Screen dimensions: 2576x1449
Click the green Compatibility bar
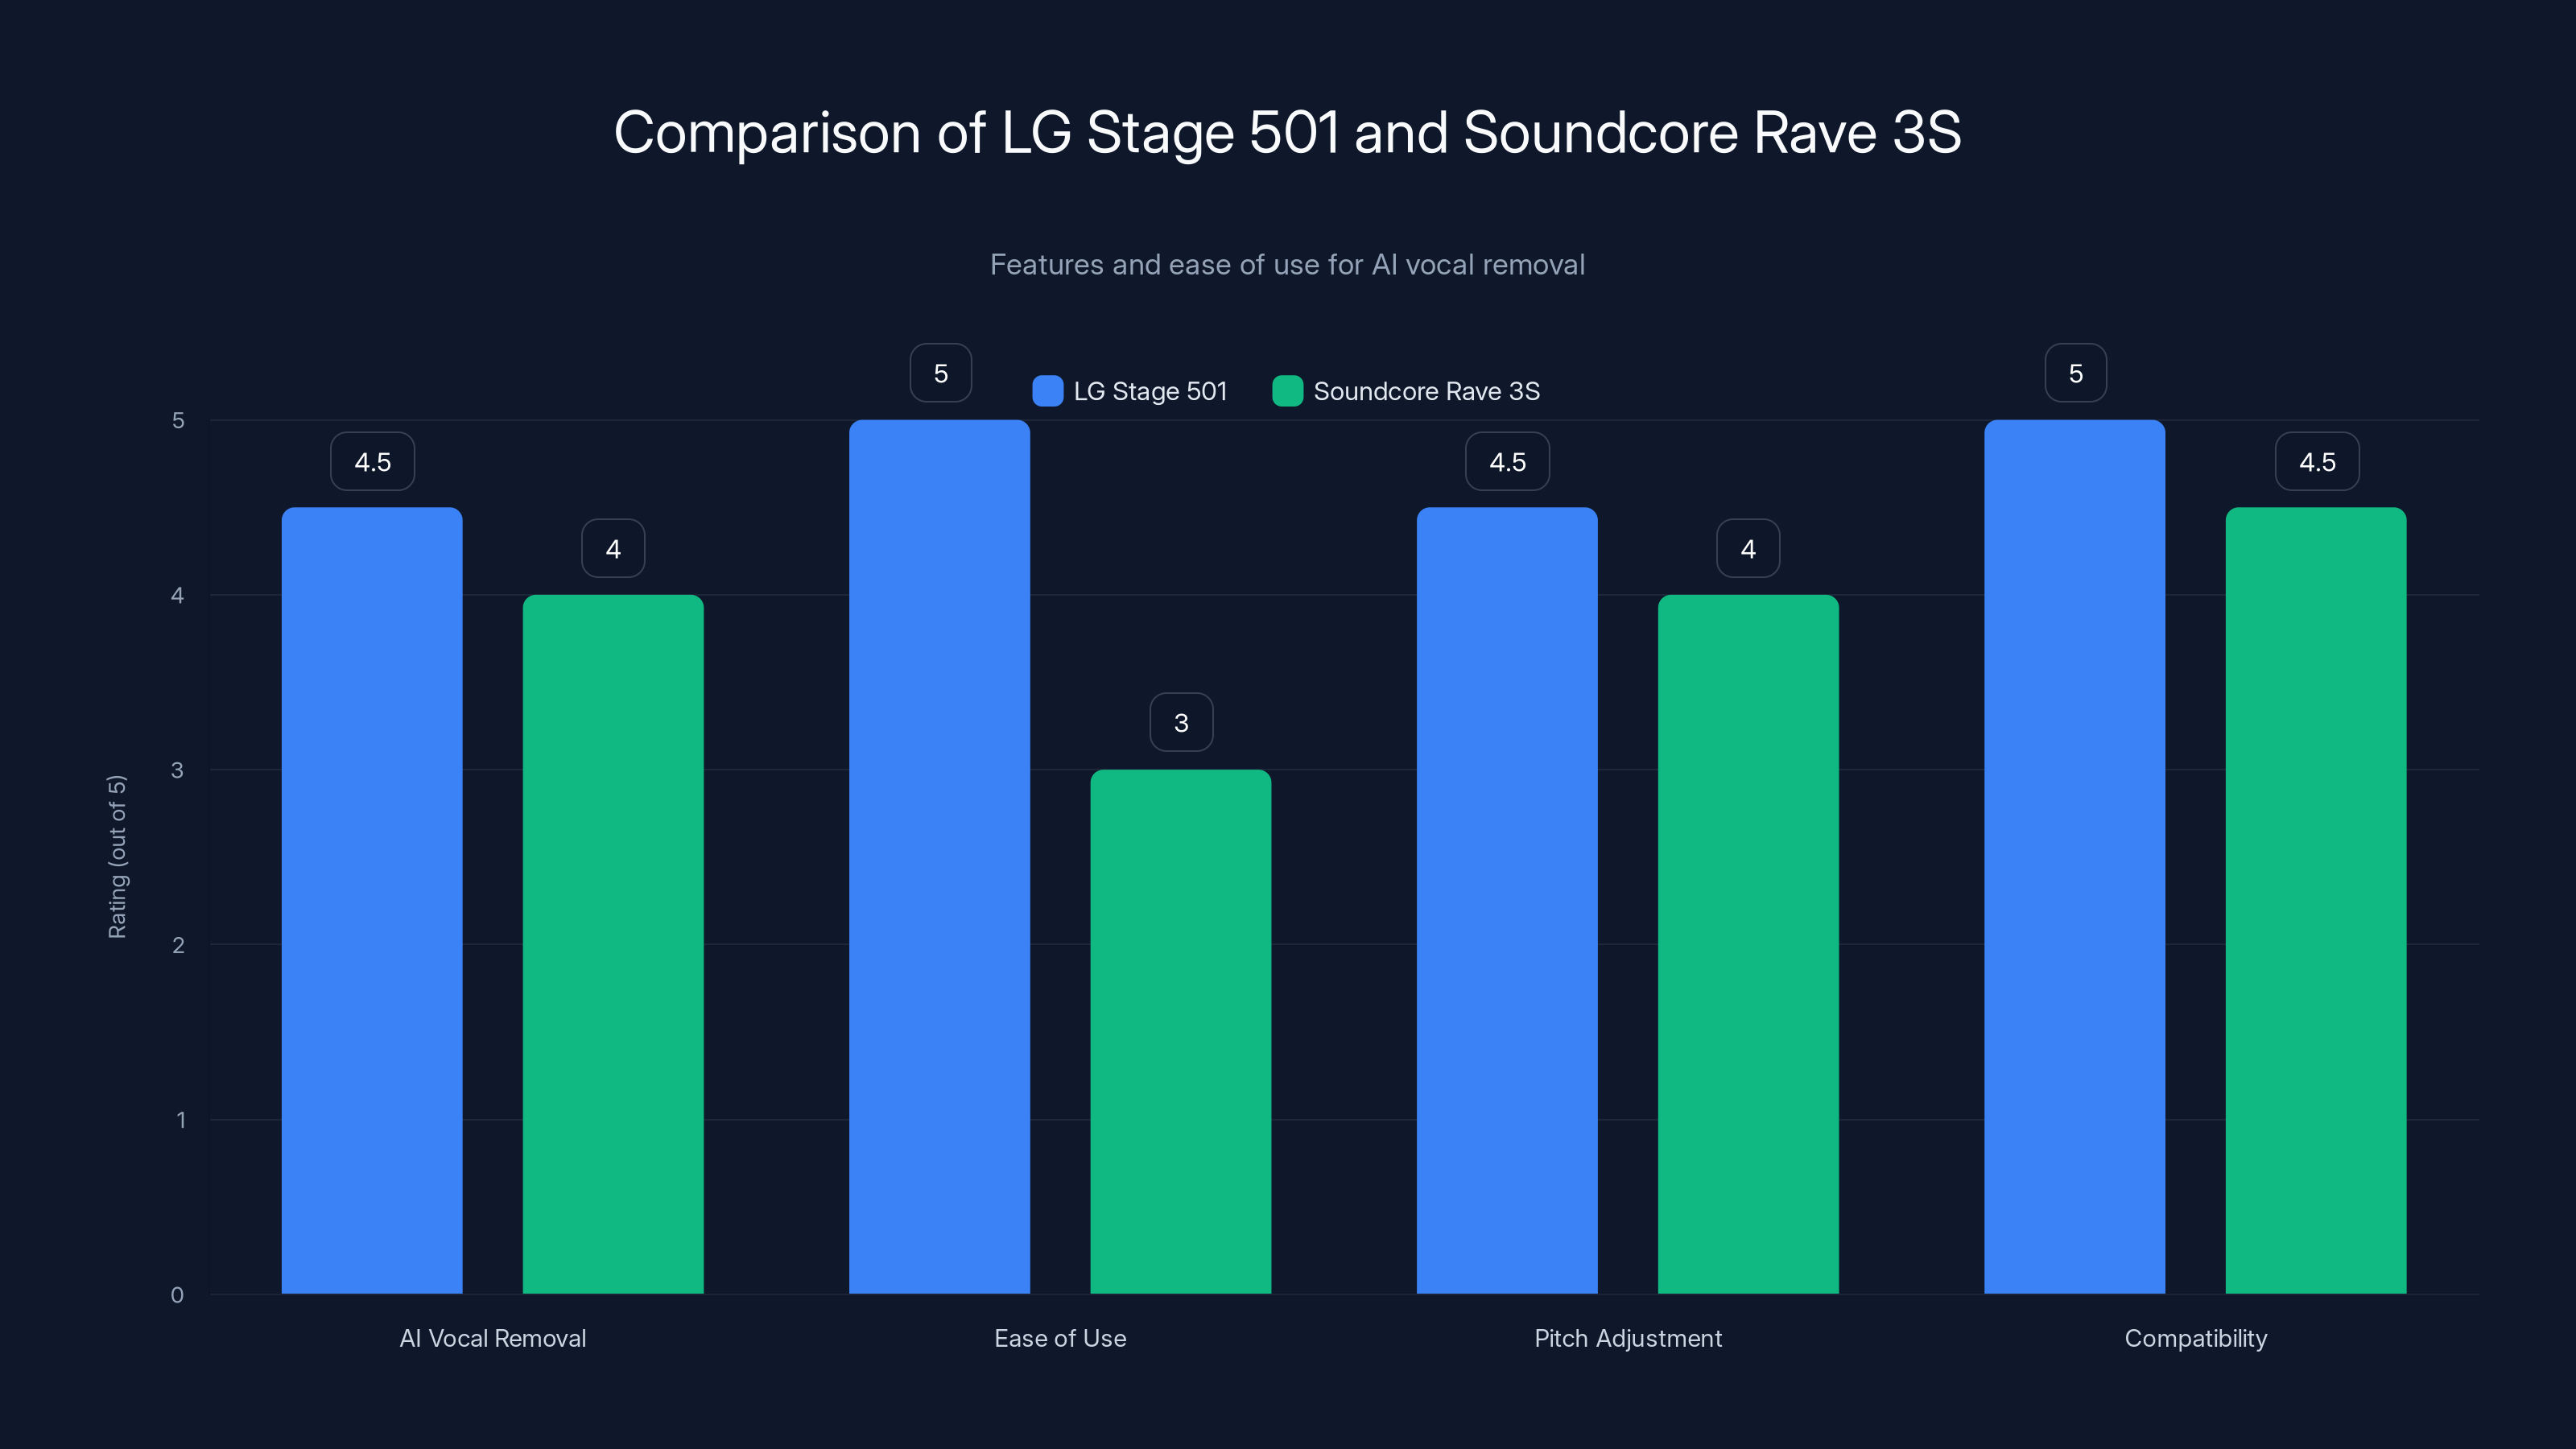2316,900
